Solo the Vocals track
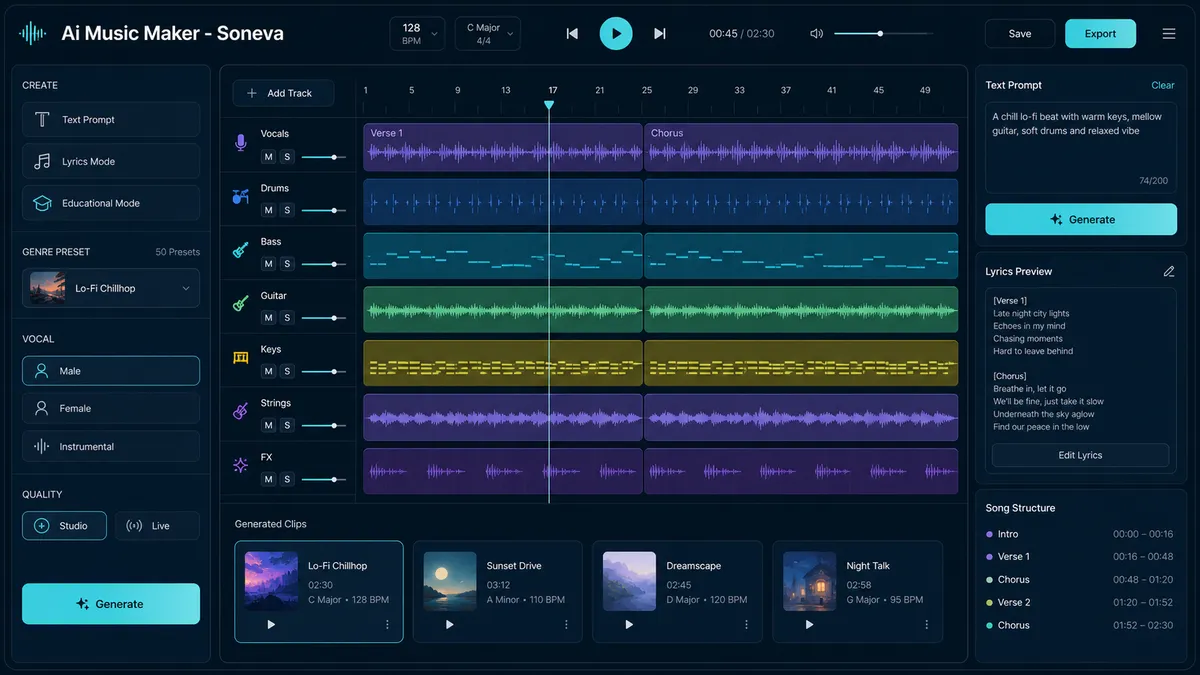The width and height of the screenshot is (1200, 675). click(287, 156)
